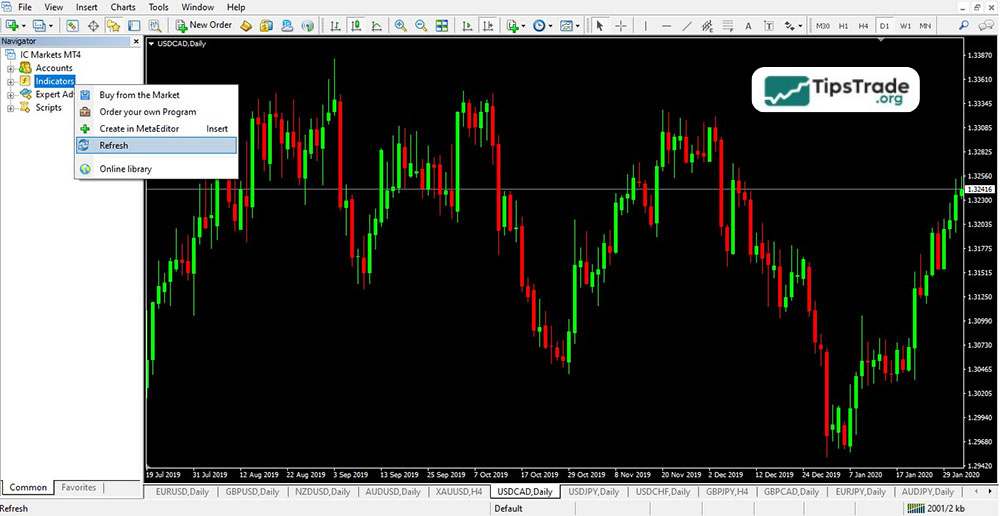Choose Refresh in the context menu
The height and width of the screenshot is (516, 1000).
114,146
